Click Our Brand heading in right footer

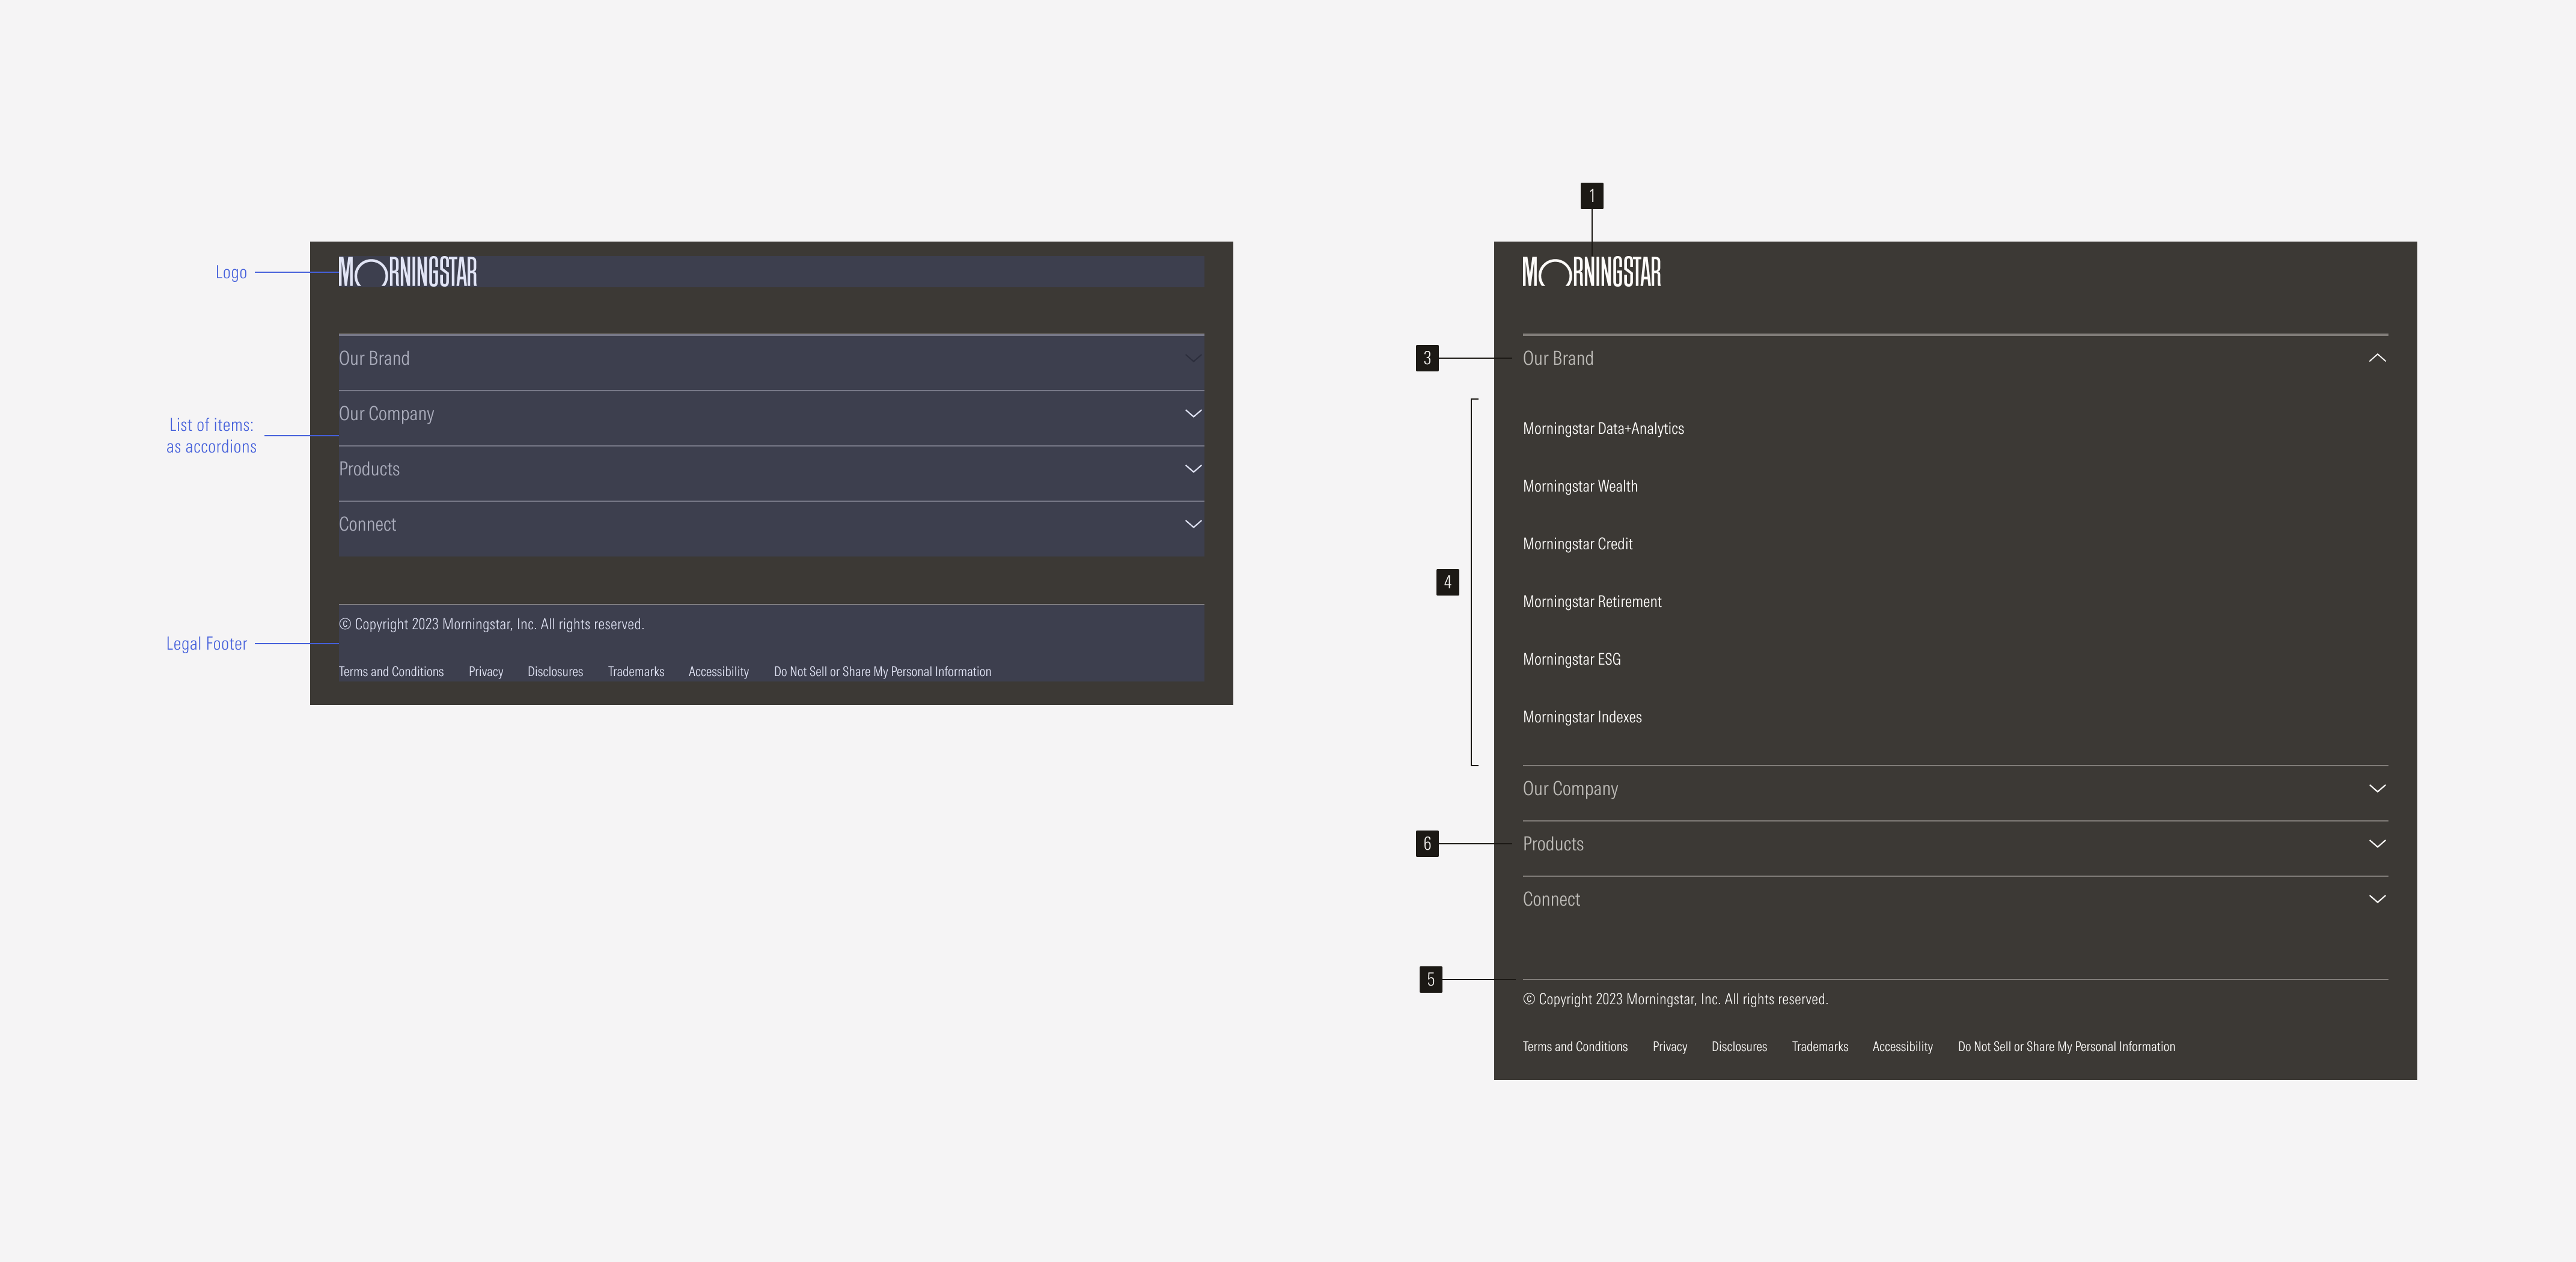coord(1558,358)
